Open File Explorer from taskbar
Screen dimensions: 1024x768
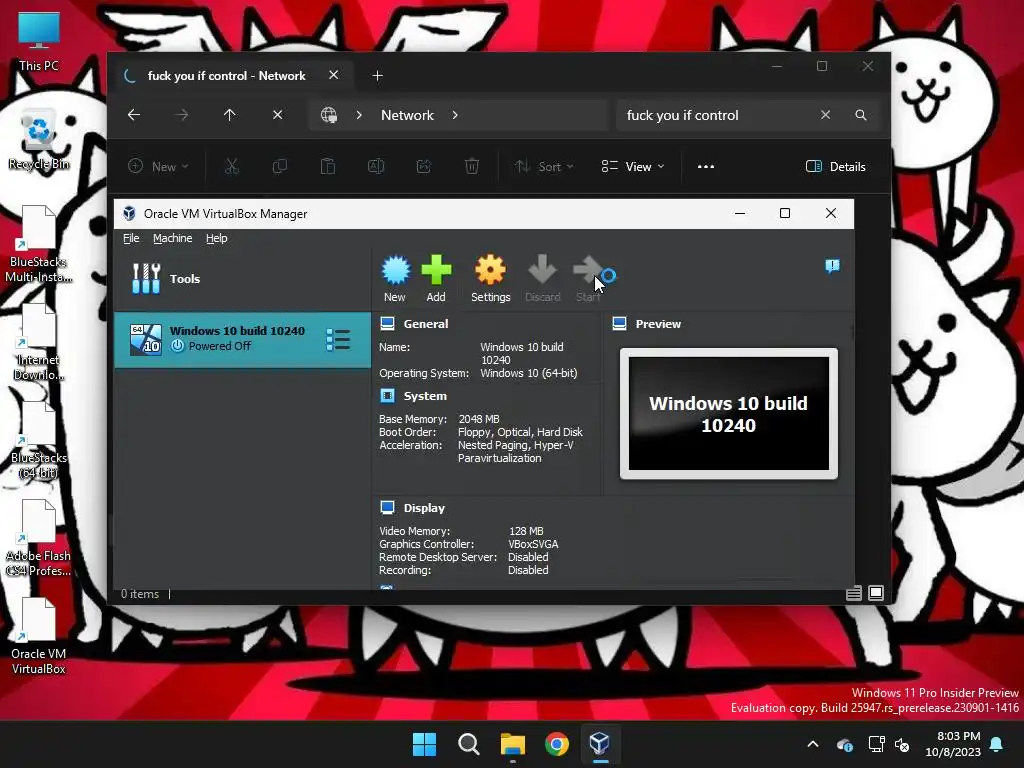[x=513, y=744]
